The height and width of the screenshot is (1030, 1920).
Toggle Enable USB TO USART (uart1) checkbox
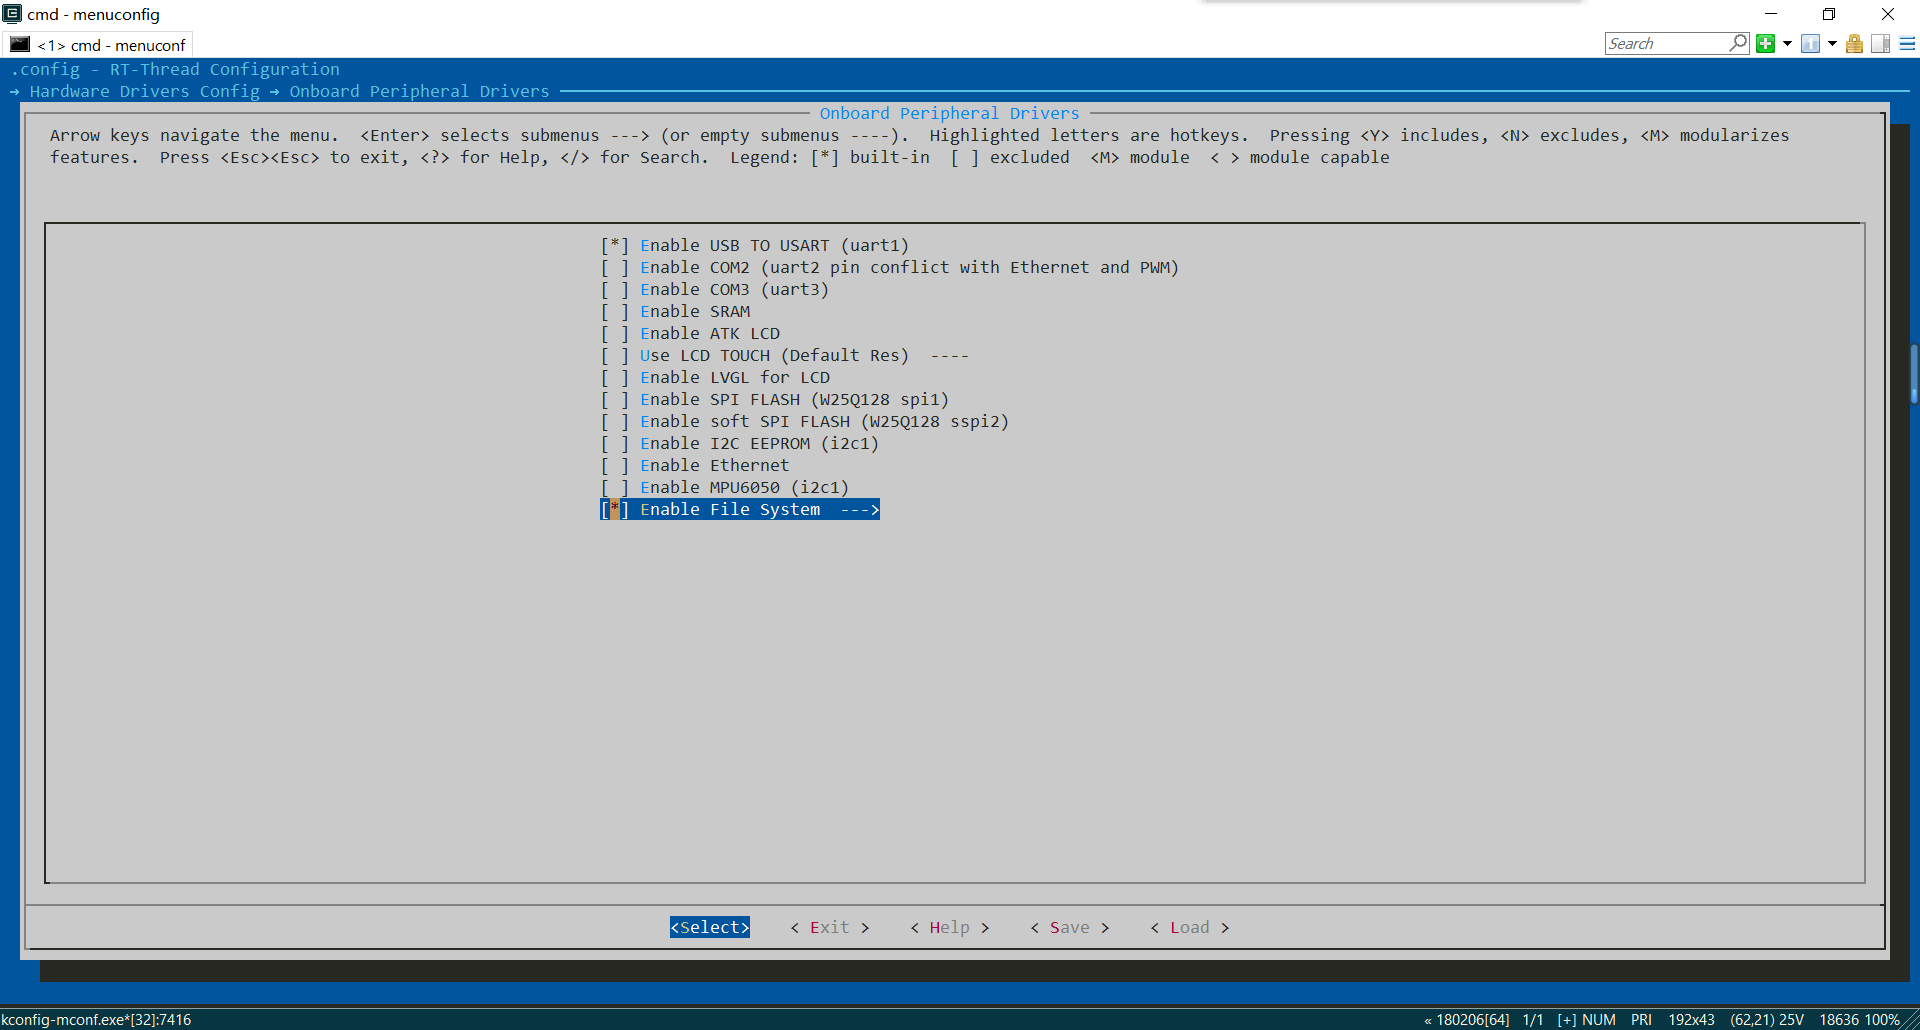click(x=615, y=245)
